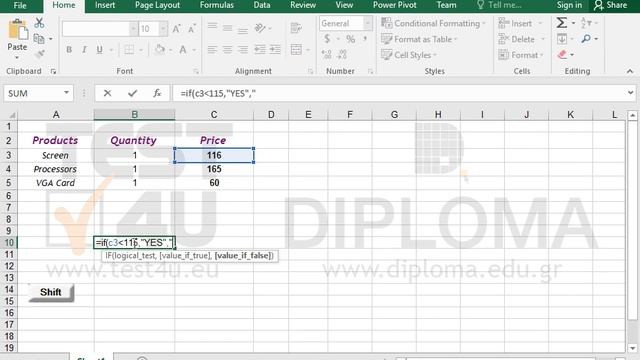The height and width of the screenshot is (360, 640).
Task: Toggle Align Right
Action: click(242, 50)
